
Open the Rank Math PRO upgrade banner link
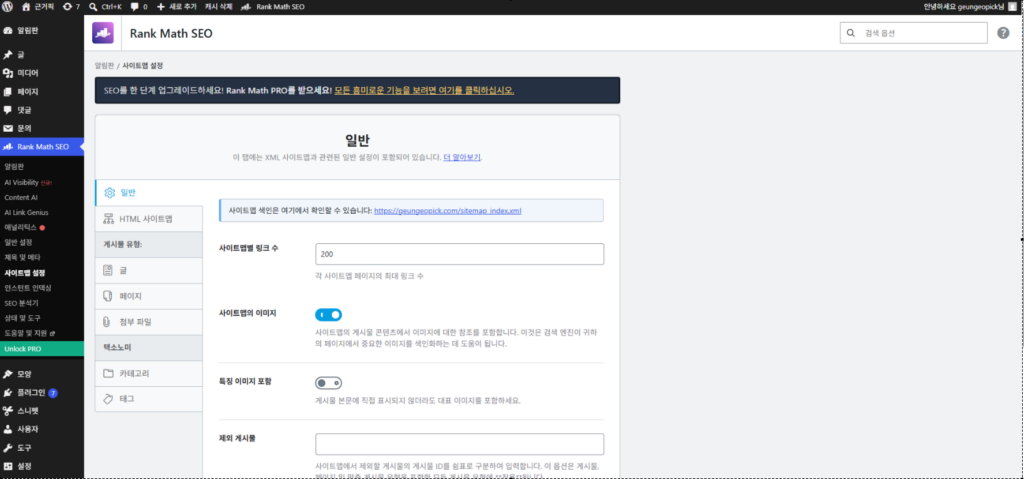click(424, 90)
